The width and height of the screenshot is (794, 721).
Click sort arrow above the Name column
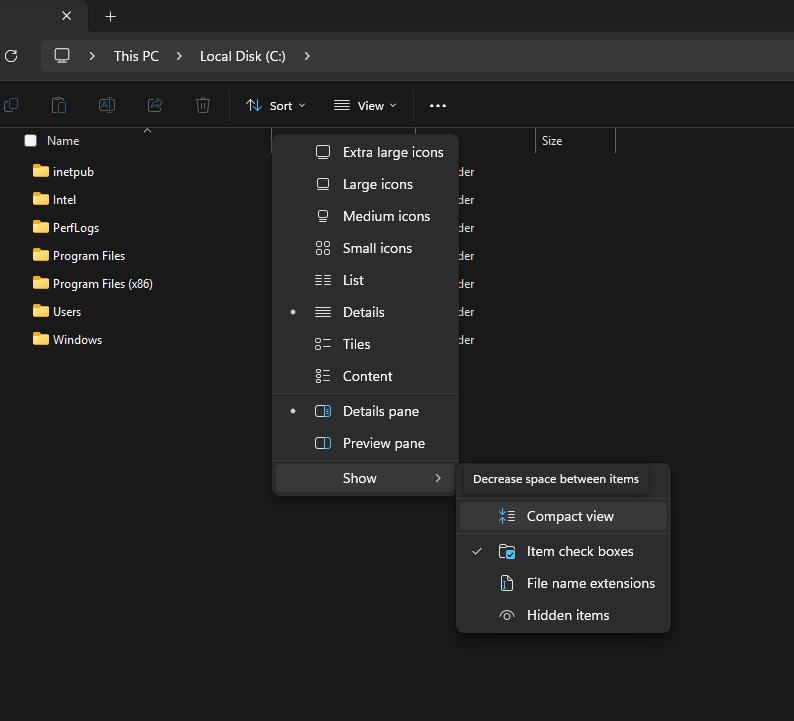[x=147, y=131]
